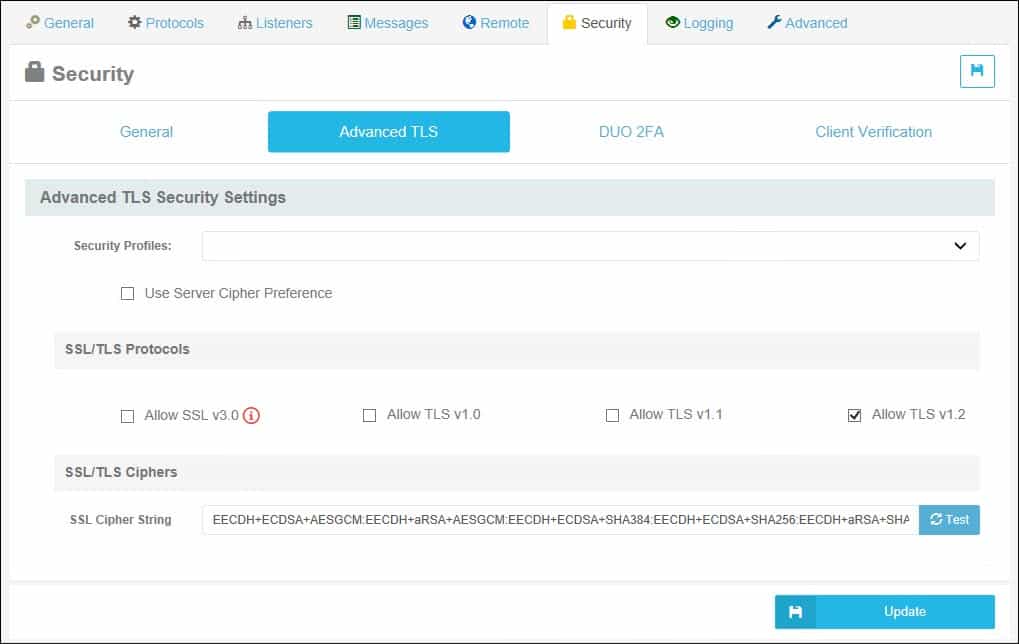Check the Allow TLS v1.1 option
1019x644 pixels.
pyautogui.click(x=612, y=415)
